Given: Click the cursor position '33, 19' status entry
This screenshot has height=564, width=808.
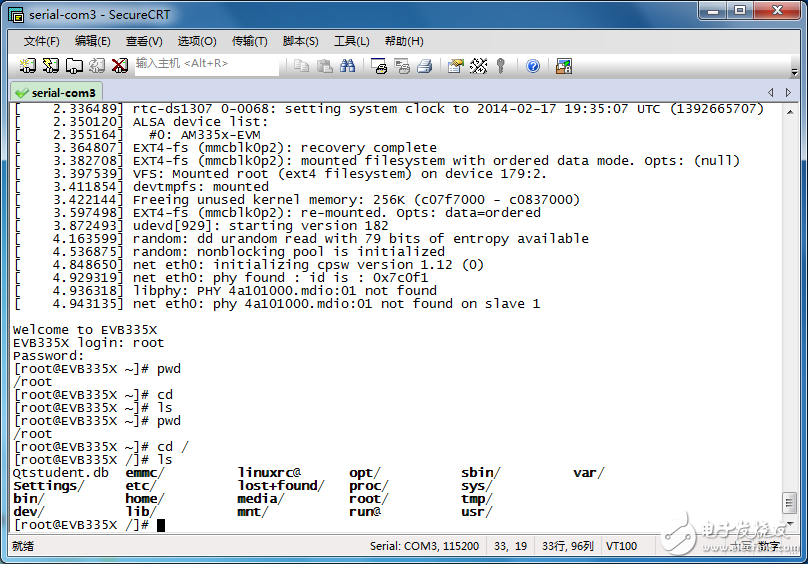Looking at the screenshot, I should (x=510, y=546).
